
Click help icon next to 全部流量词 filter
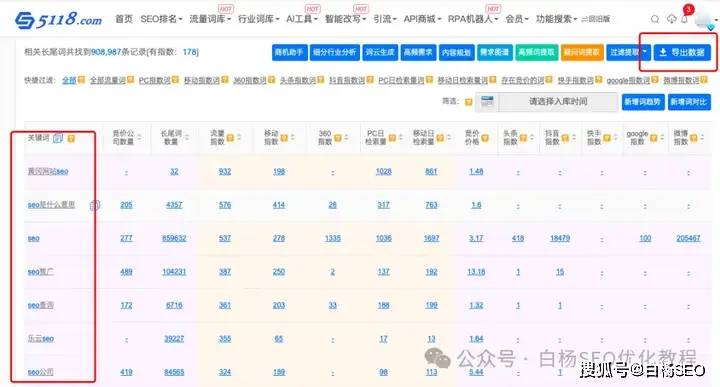[131, 80]
